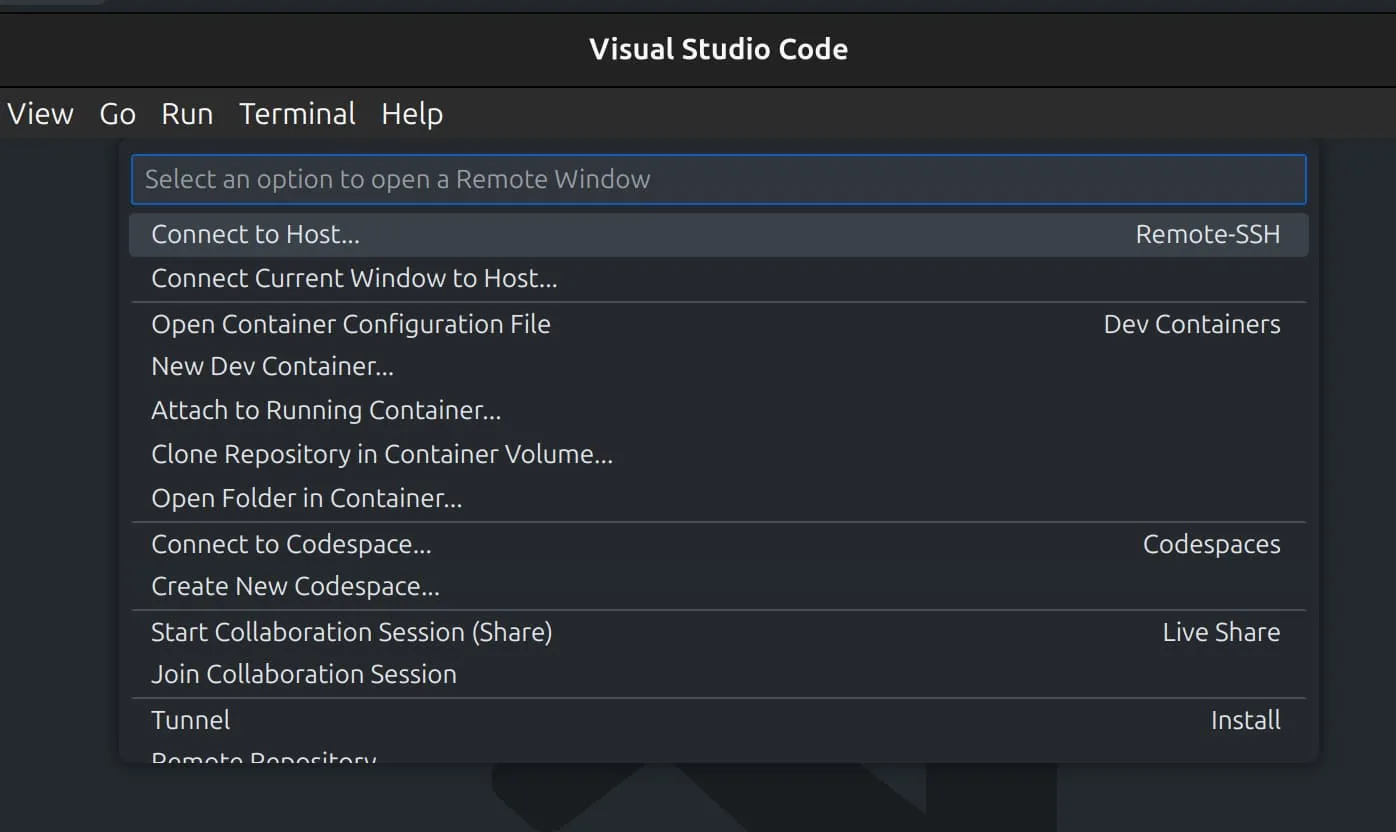Open the Terminal menu

tap(297, 114)
